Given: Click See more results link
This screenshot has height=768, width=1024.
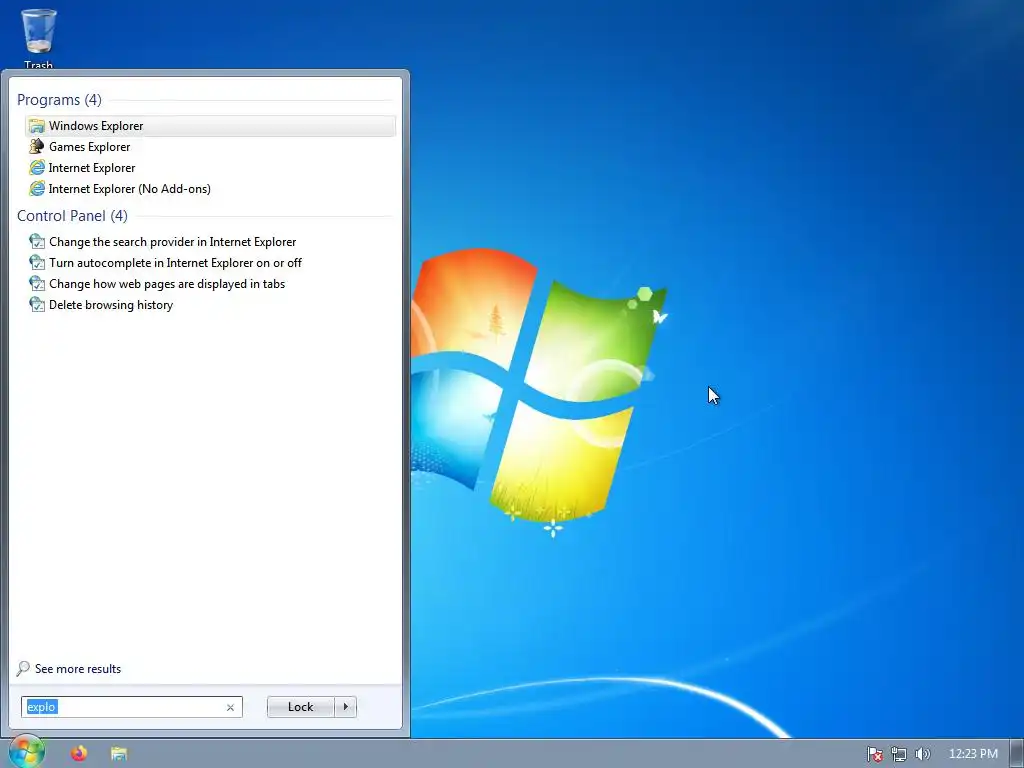Looking at the screenshot, I should (x=78, y=669).
